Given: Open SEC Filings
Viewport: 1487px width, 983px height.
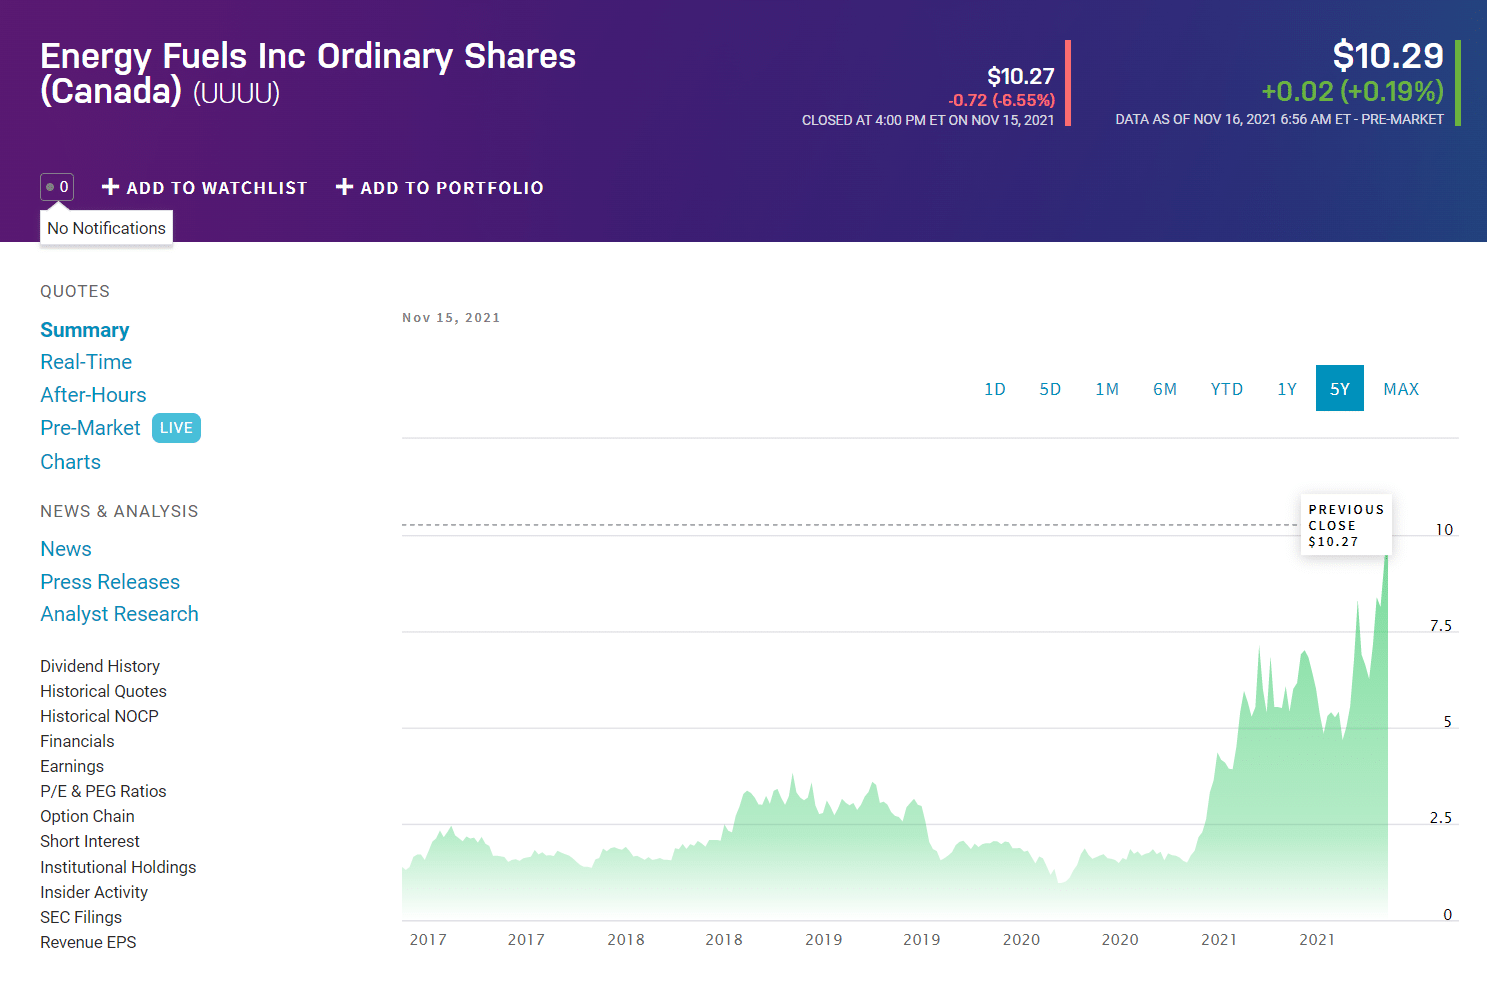Looking at the screenshot, I should tap(81, 917).
